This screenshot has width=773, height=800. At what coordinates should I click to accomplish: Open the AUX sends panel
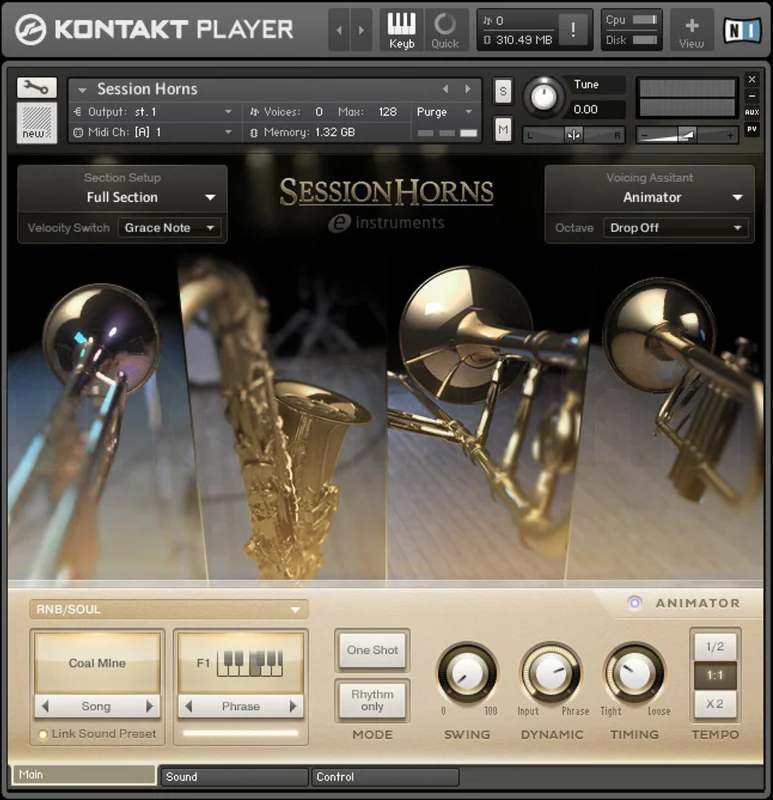tap(752, 112)
